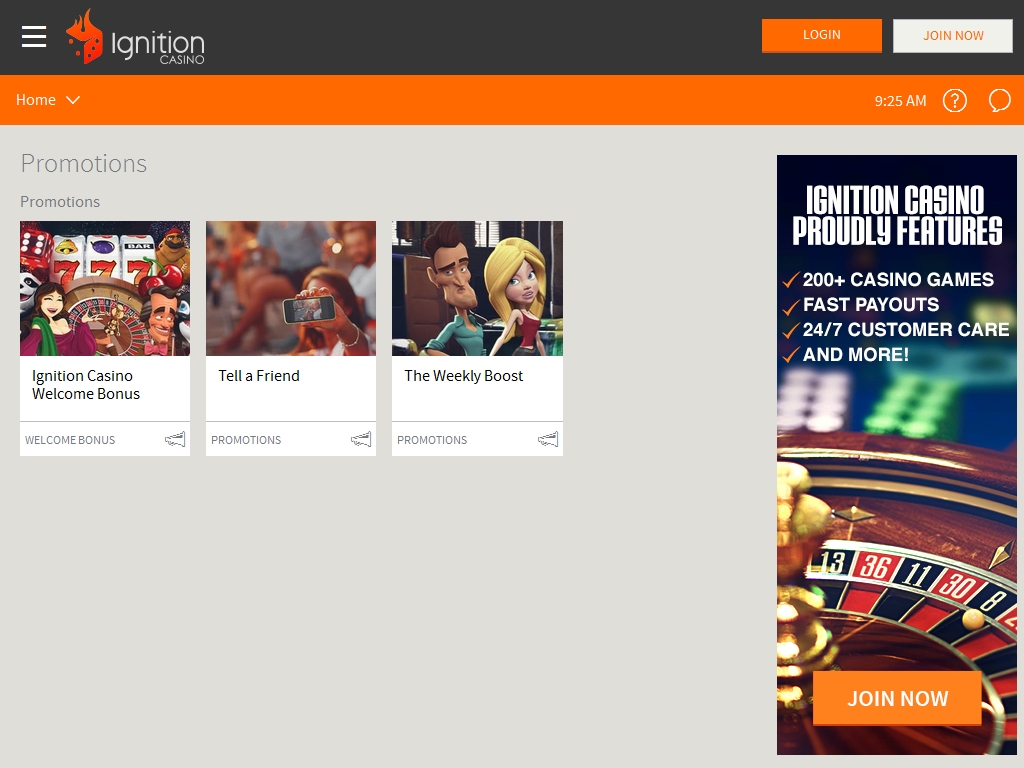Click megaphone icon on Tell a Friend card

point(361,440)
